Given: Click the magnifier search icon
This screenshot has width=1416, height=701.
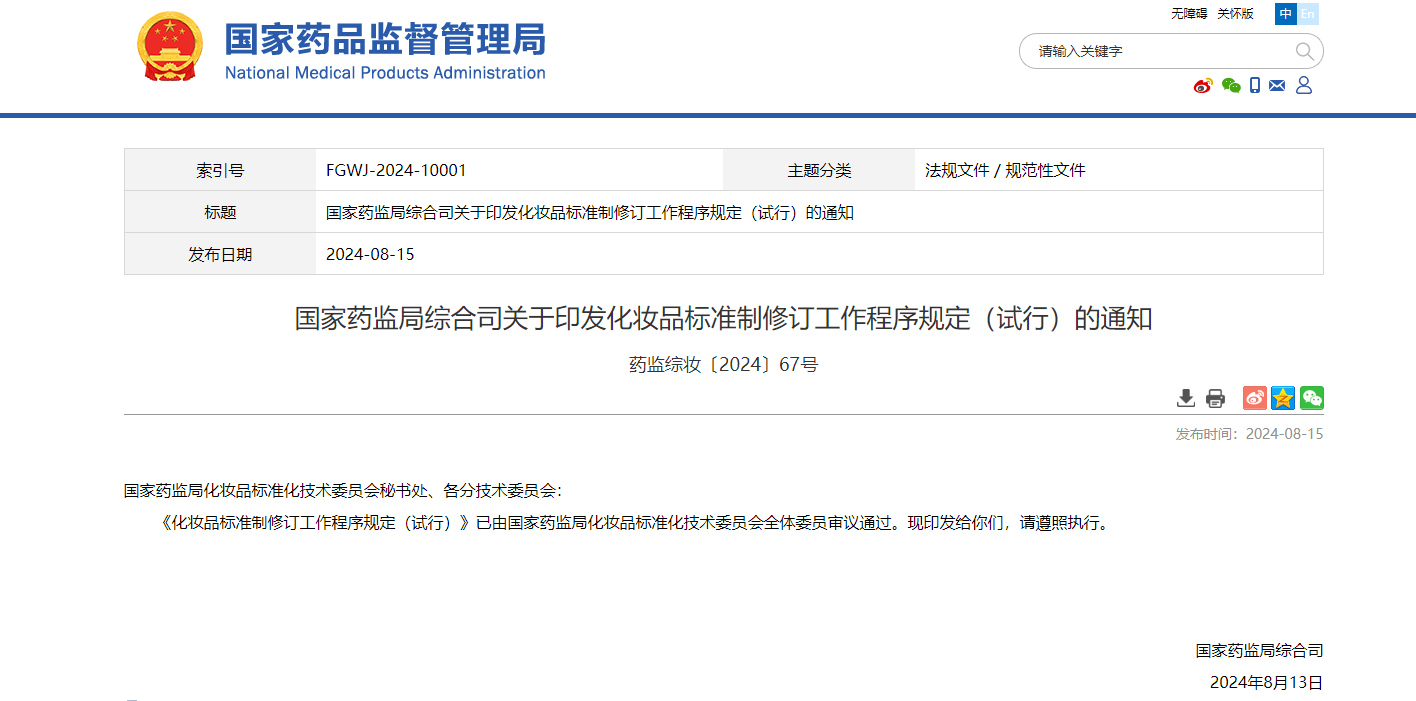Looking at the screenshot, I should (x=1304, y=51).
